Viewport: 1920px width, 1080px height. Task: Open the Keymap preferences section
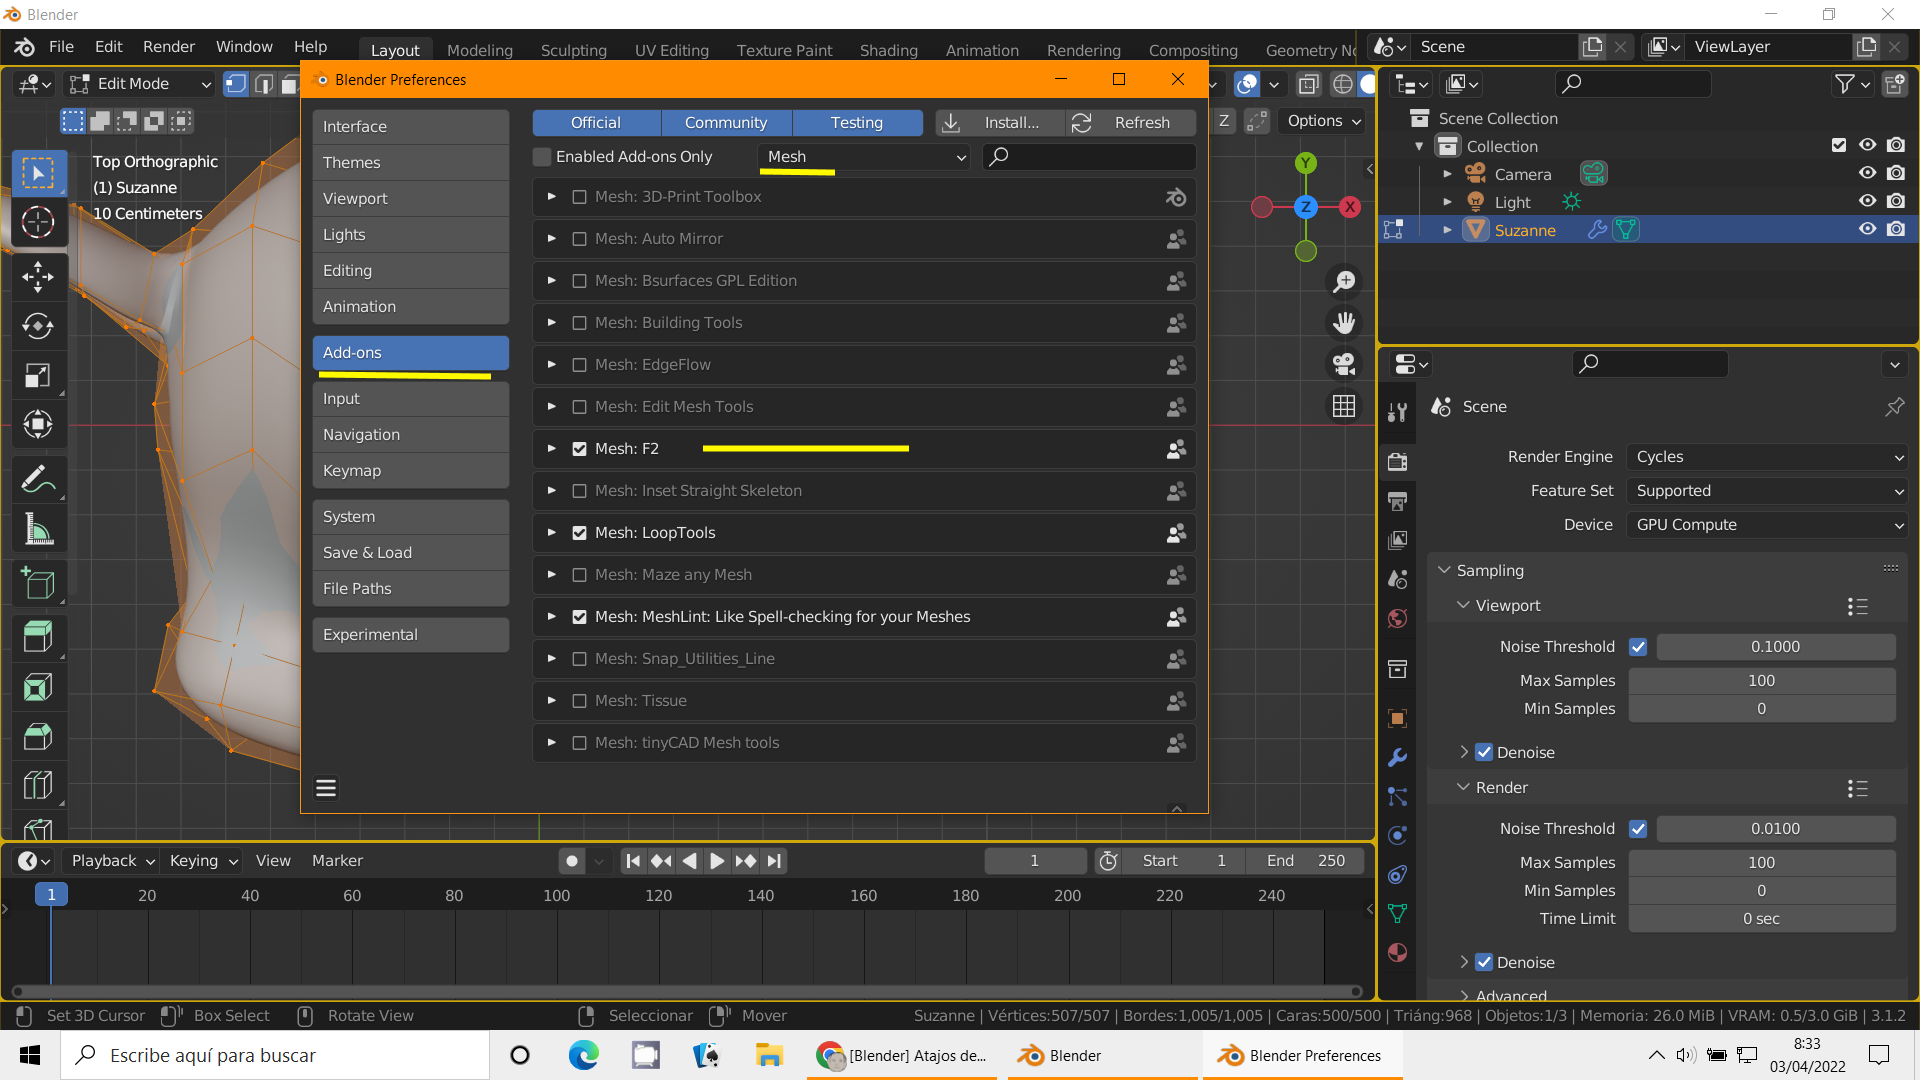point(410,471)
